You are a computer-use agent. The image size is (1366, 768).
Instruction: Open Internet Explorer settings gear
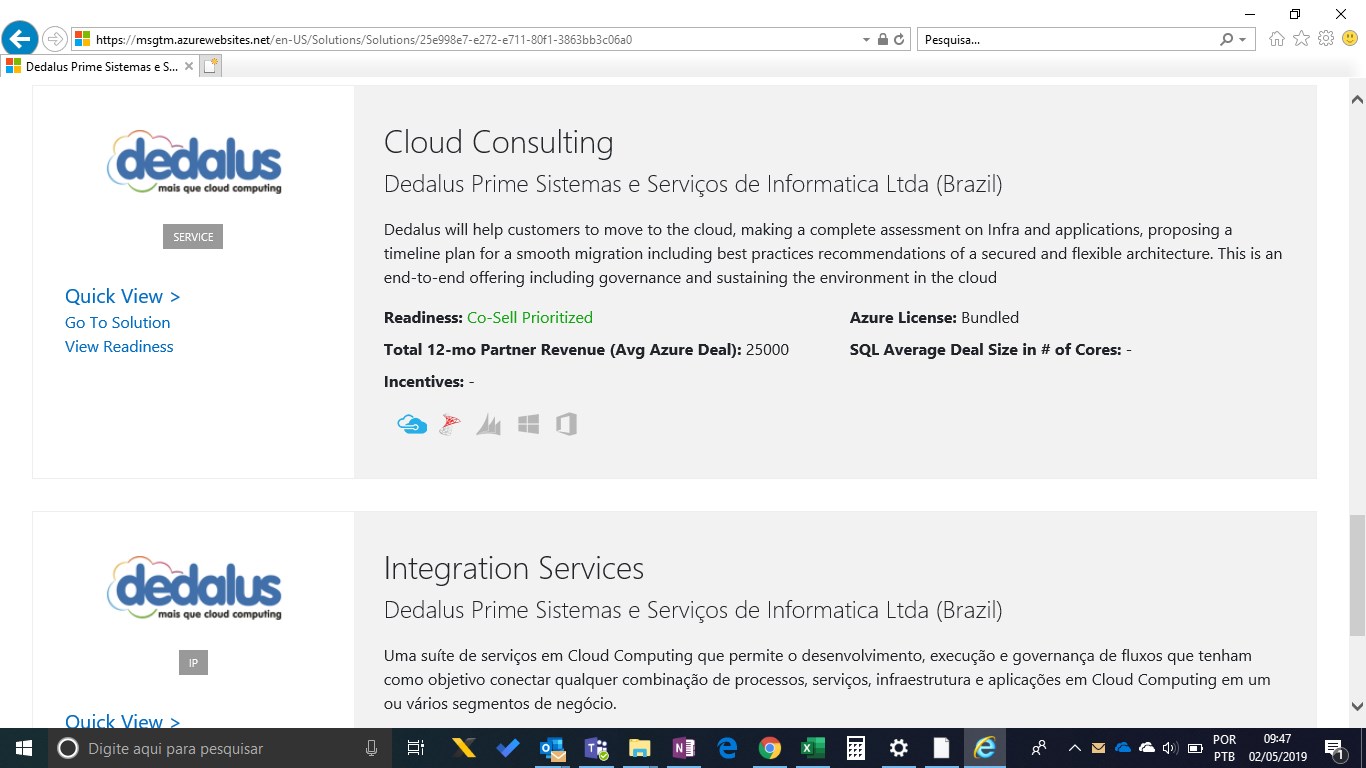point(1326,39)
